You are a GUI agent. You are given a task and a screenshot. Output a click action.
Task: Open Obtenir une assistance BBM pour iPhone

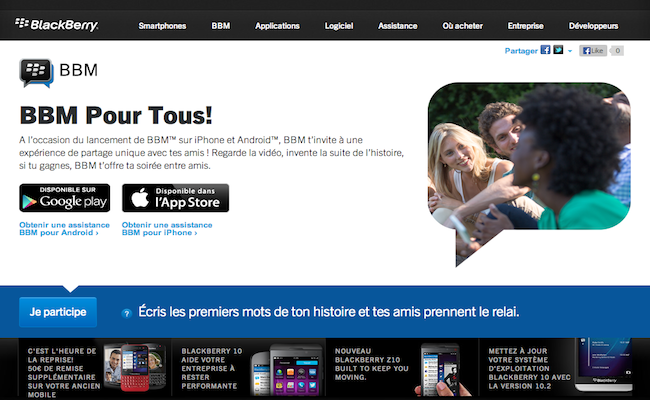[167, 229]
